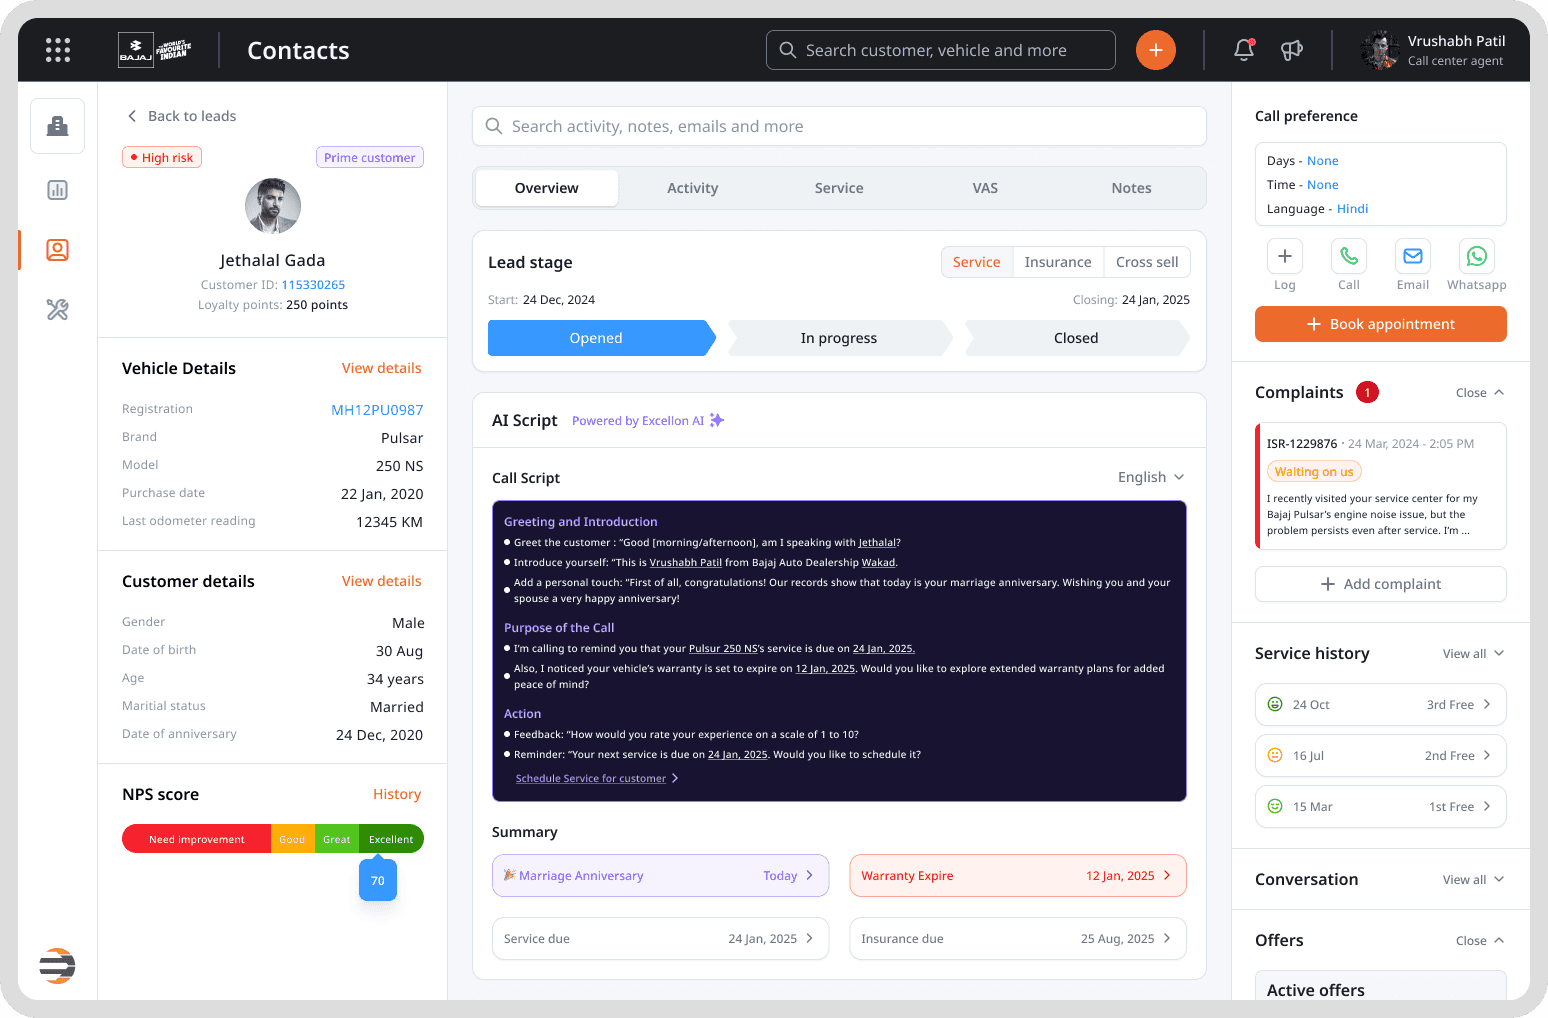
Task: Click the NPS score 70 marker
Action: point(378,881)
